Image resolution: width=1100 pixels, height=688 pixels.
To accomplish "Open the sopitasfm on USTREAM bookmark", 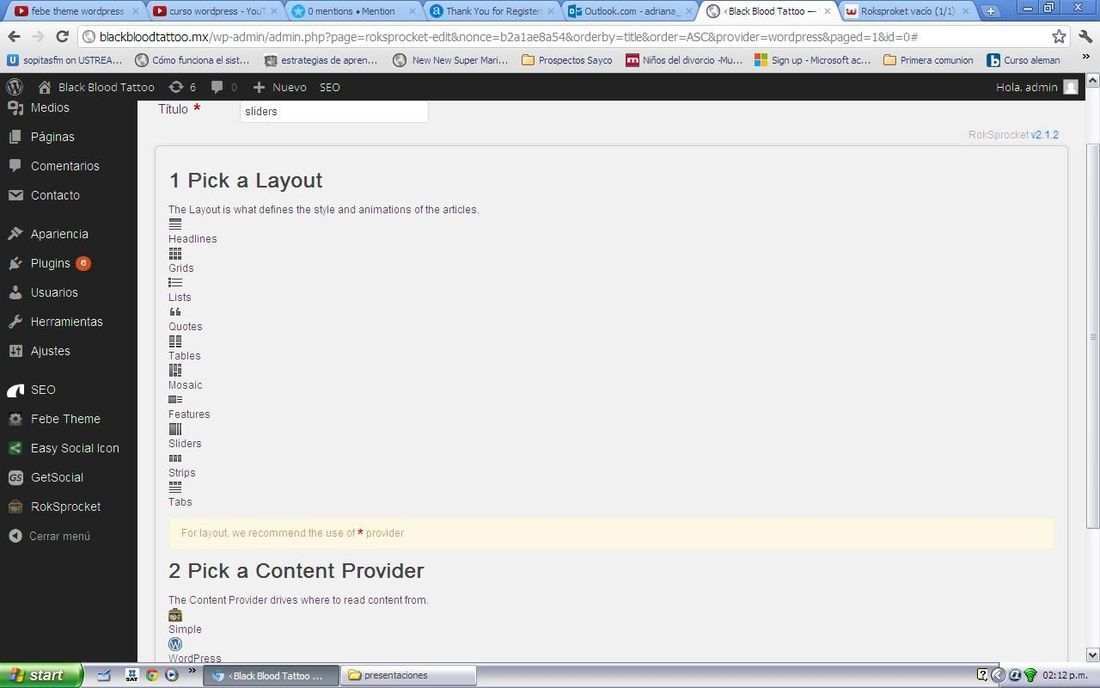I will coord(65,60).
